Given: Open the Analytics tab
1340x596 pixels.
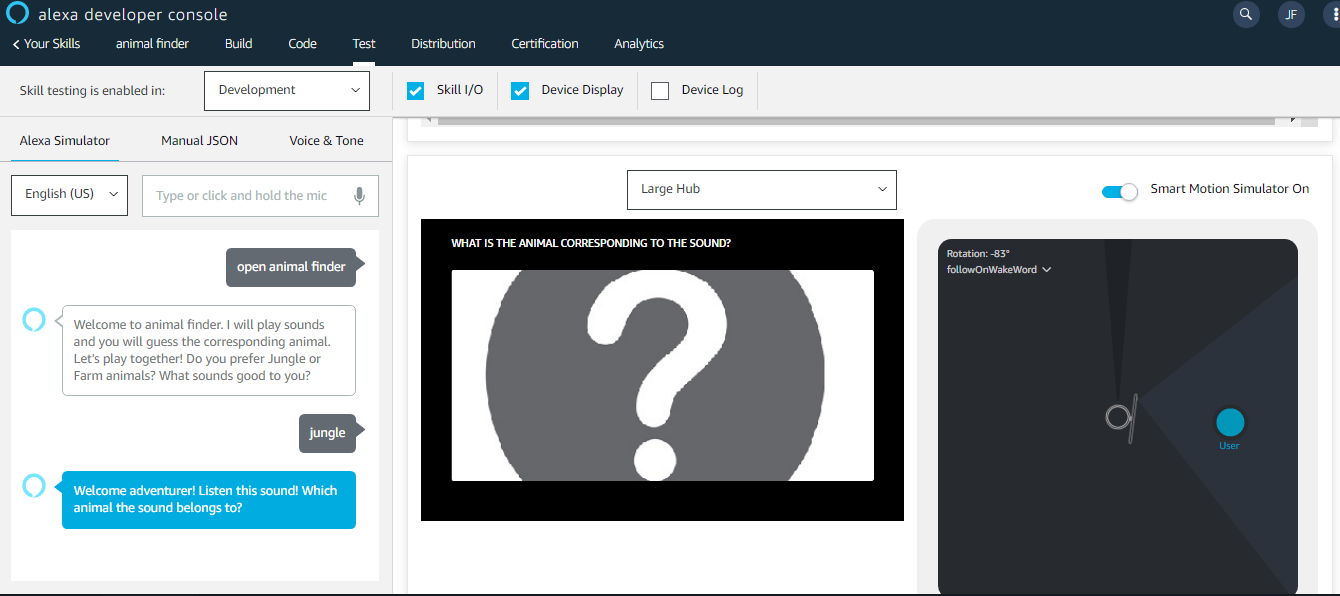Looking at the screenshot, I should [639, 44].
